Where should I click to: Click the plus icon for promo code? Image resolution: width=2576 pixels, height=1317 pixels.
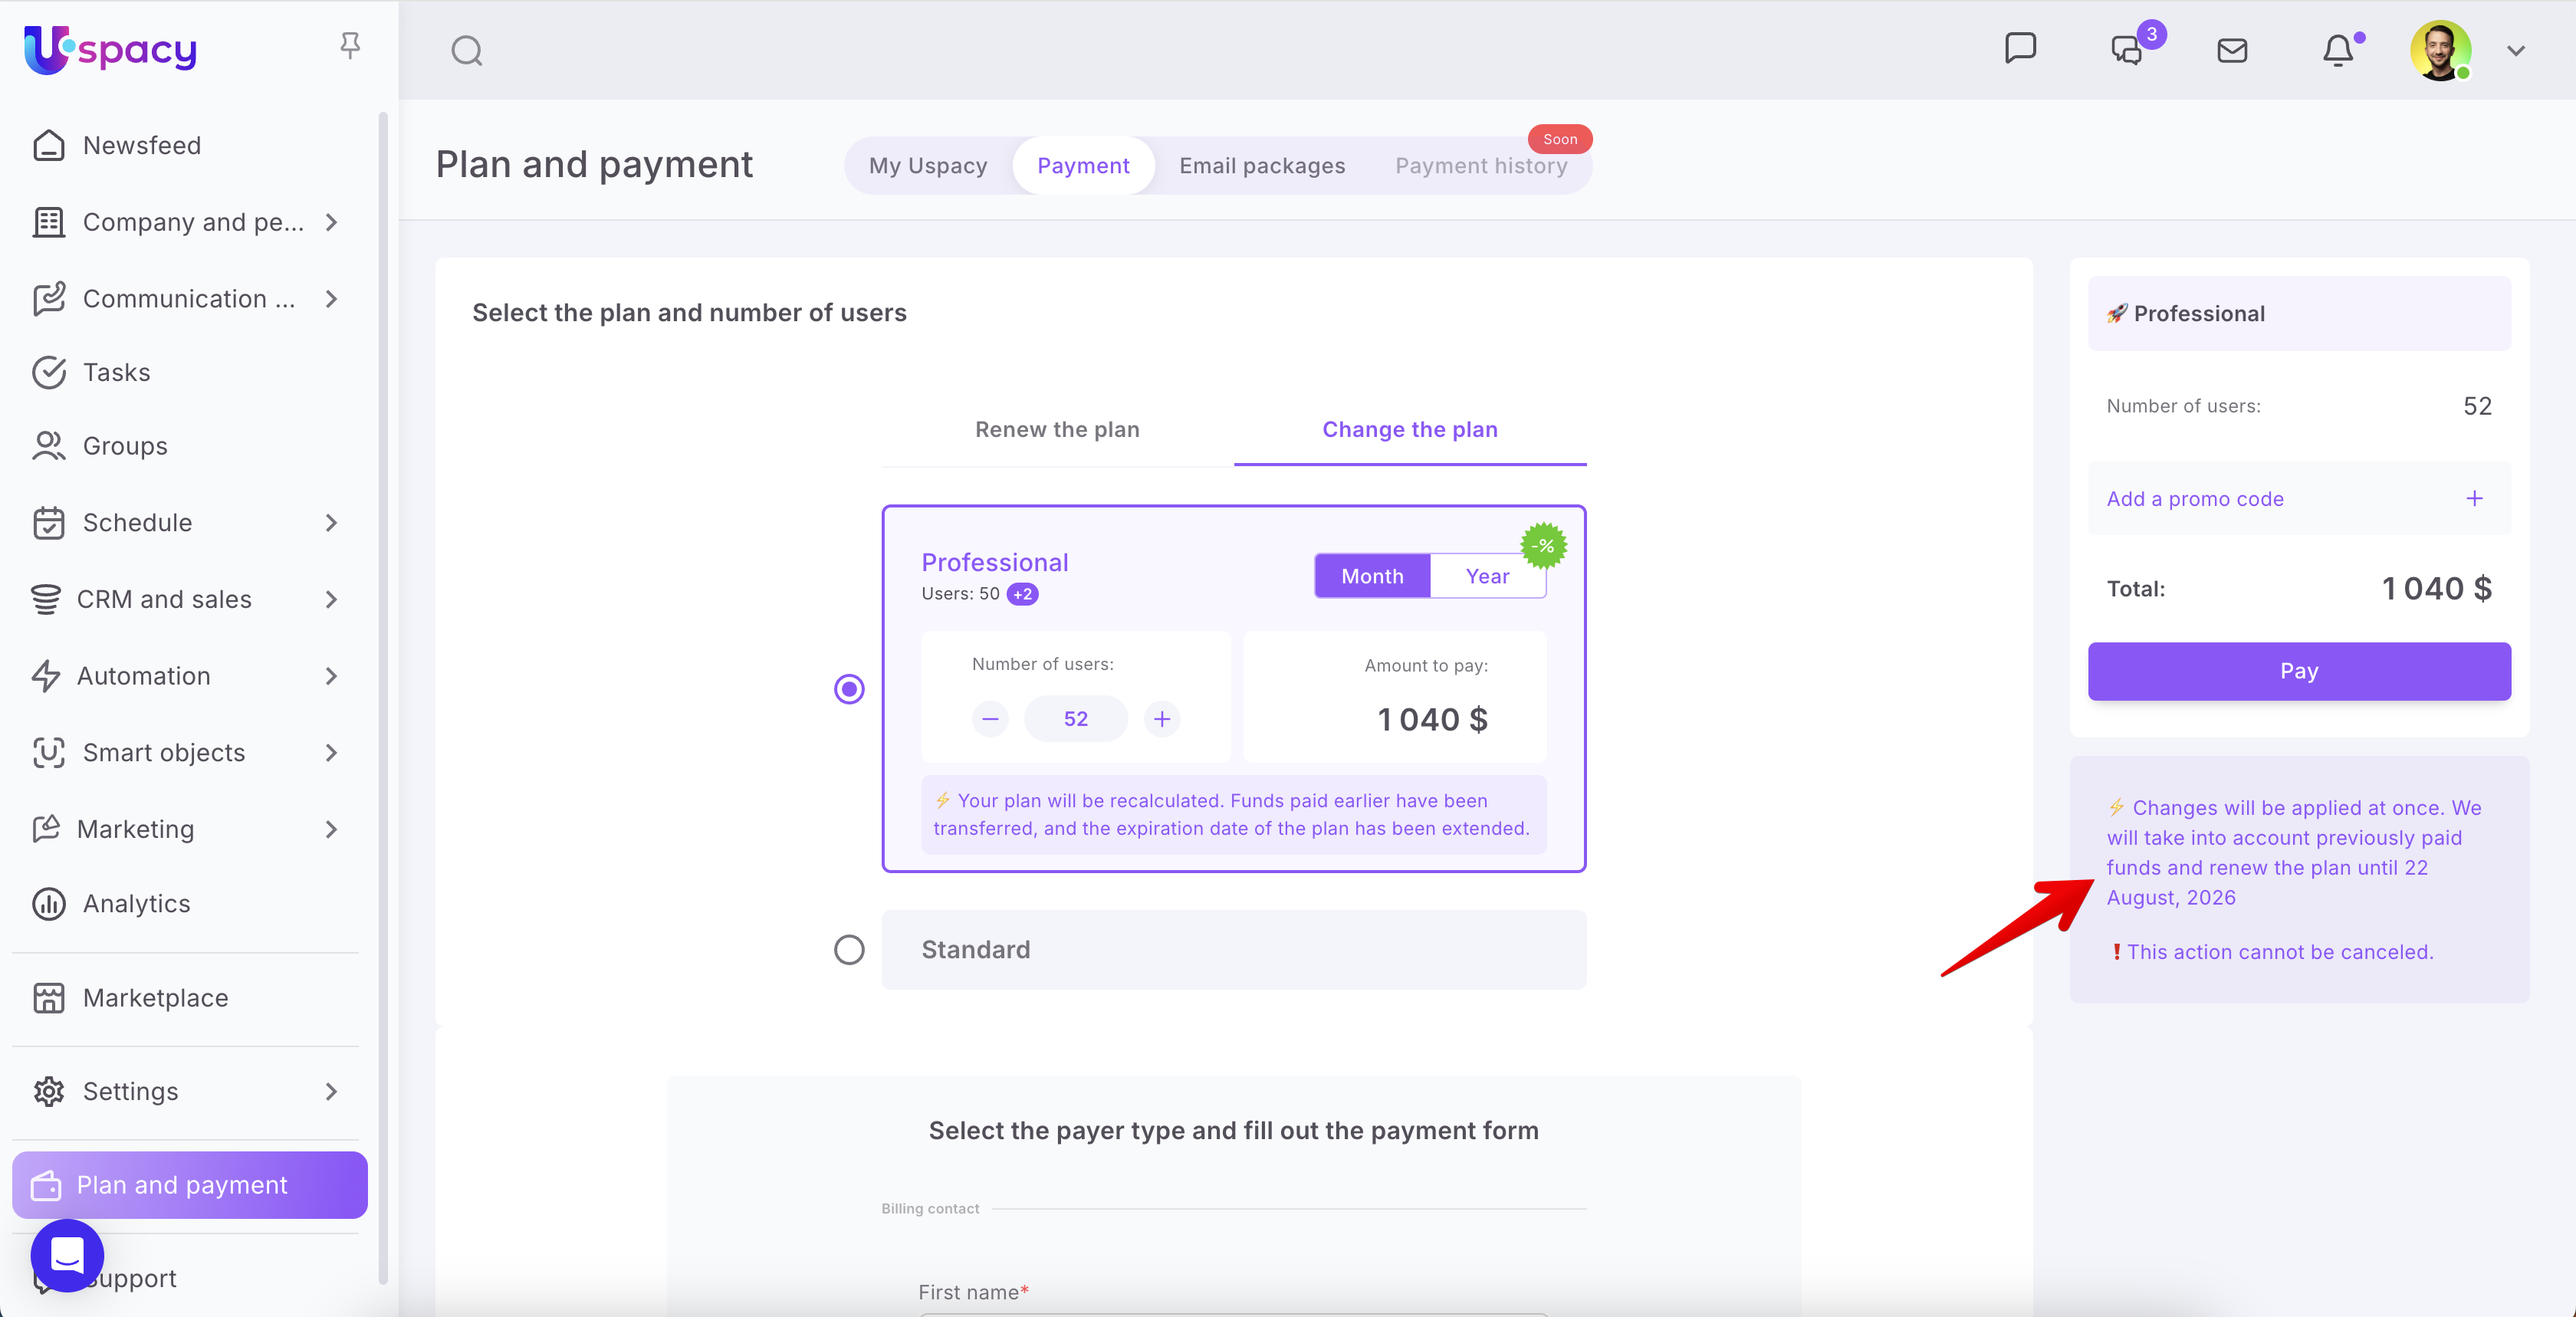pos(2474,498)
